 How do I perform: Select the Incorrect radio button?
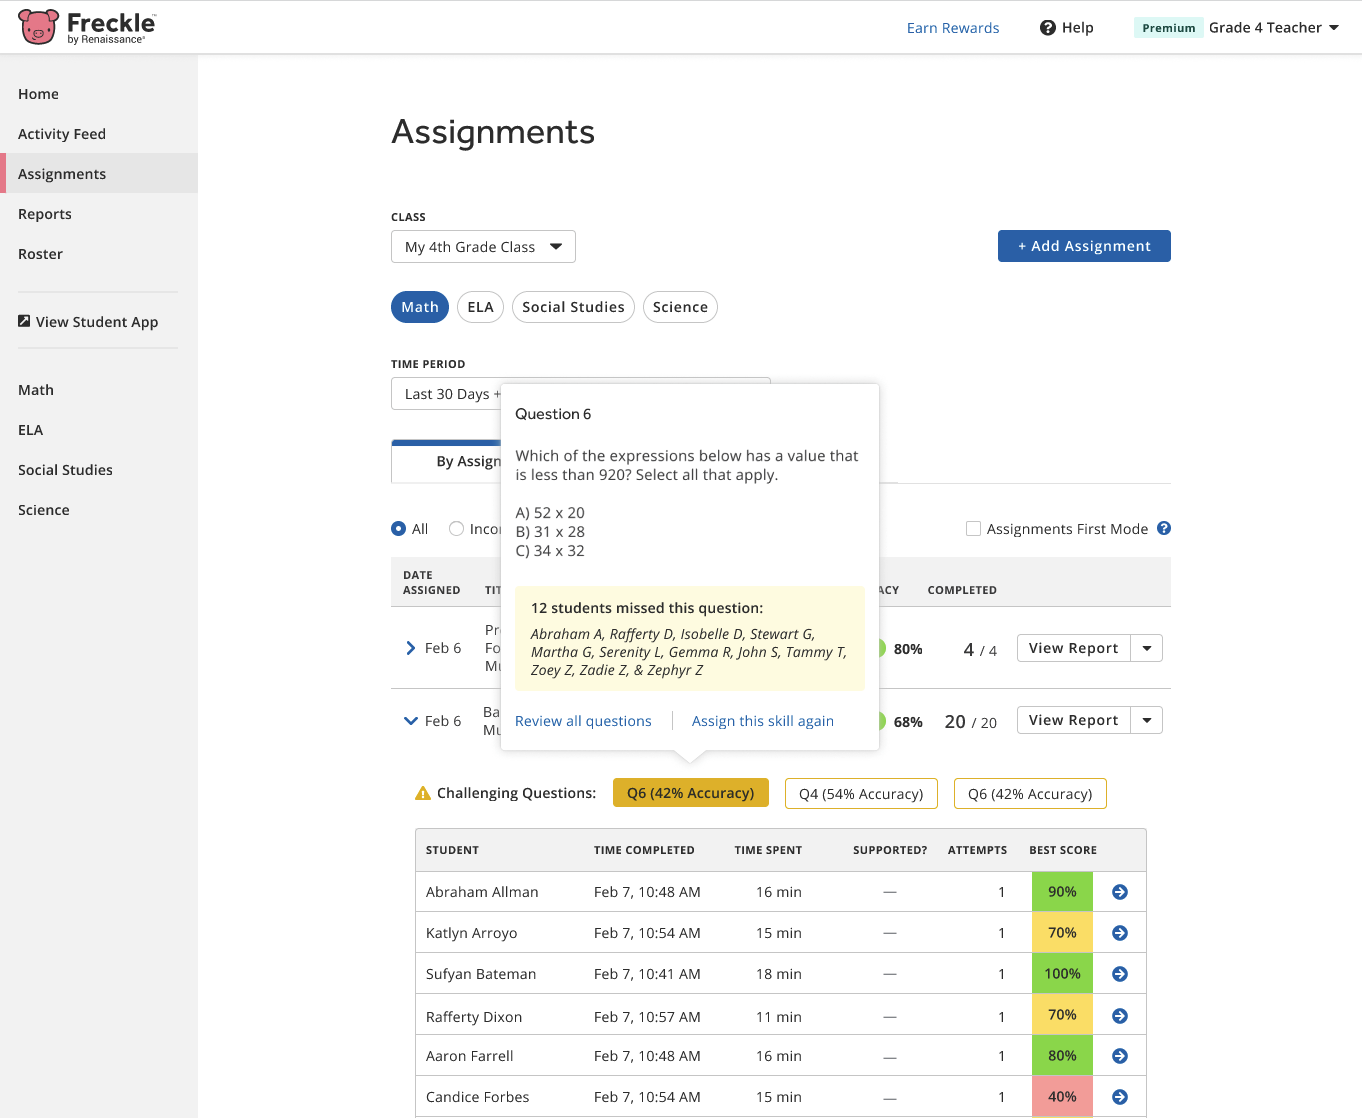[456, 528]
